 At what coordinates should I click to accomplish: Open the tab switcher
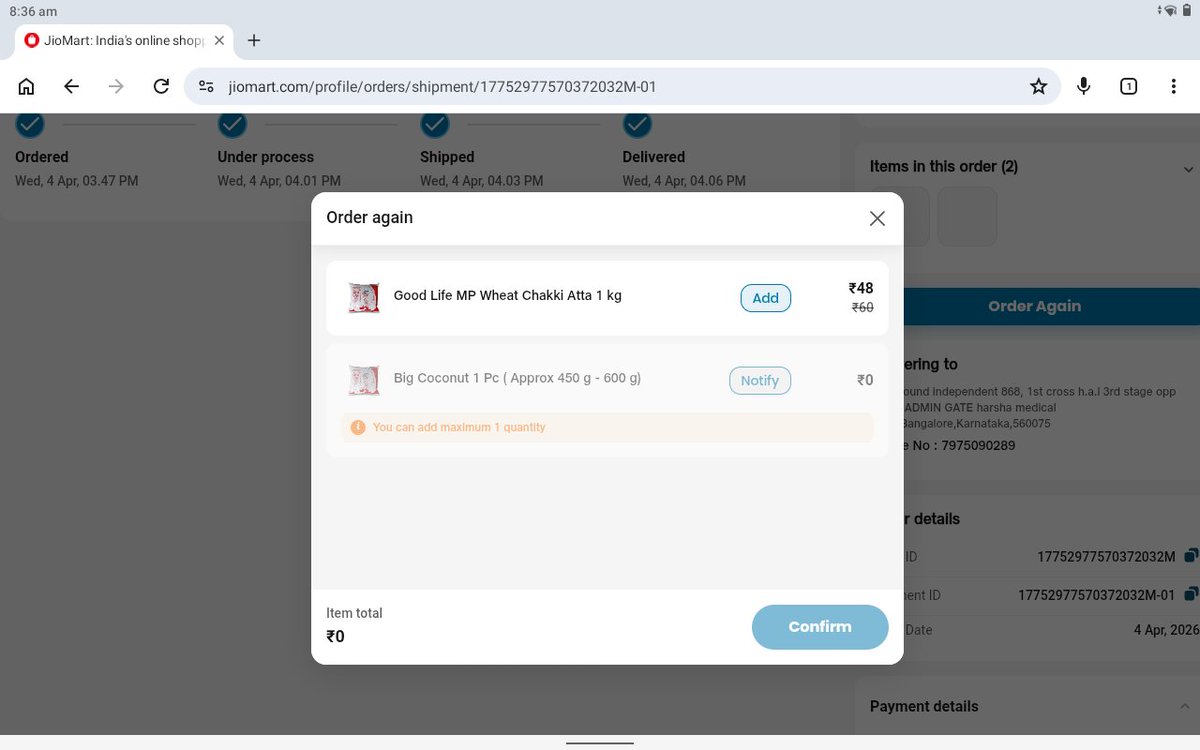click(1128, 87)
